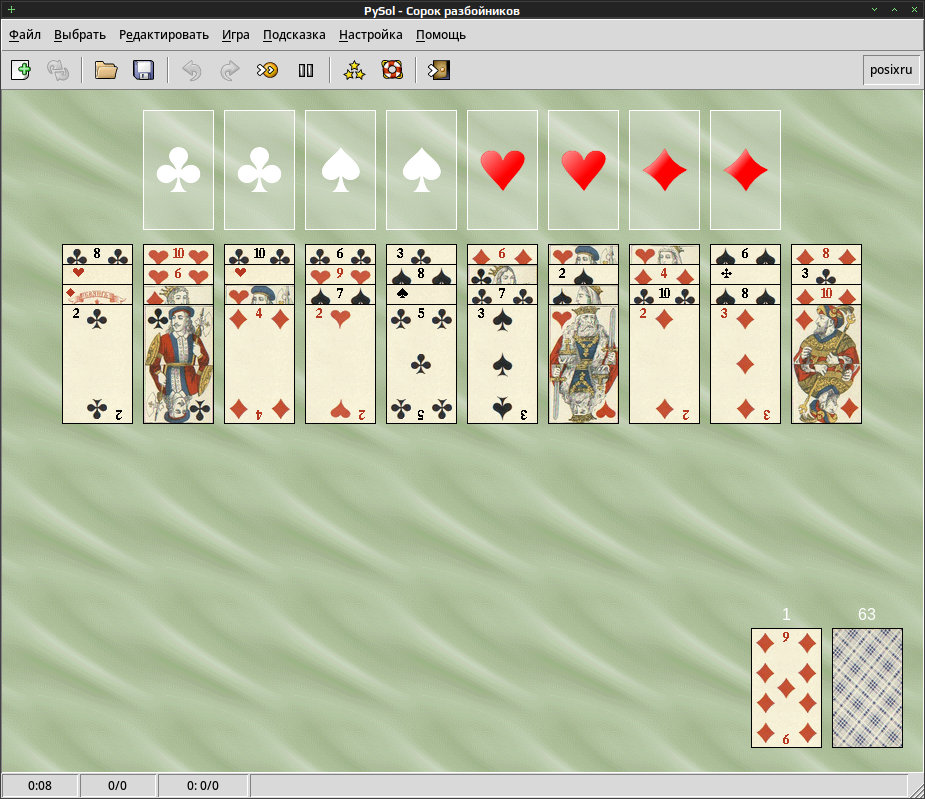Open the Настройка menu

(370, 35)
